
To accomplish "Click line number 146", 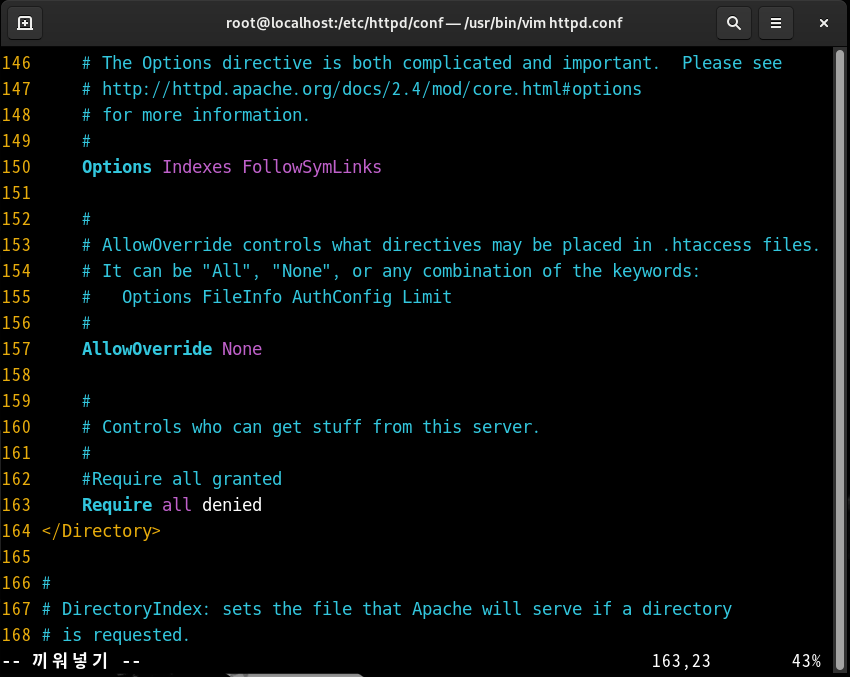I will [x=16, y=63].
